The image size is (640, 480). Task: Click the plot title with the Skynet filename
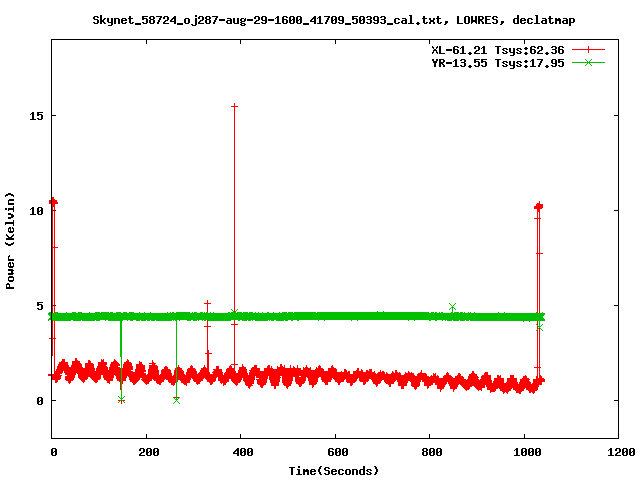(333, 20)
